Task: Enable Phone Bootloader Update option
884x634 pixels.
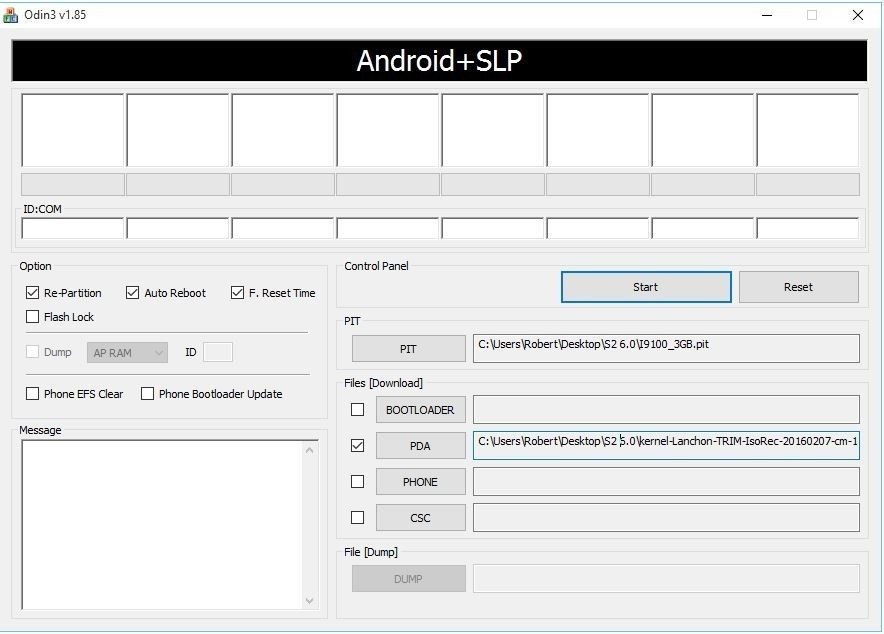Action: (x=147, y=393)
